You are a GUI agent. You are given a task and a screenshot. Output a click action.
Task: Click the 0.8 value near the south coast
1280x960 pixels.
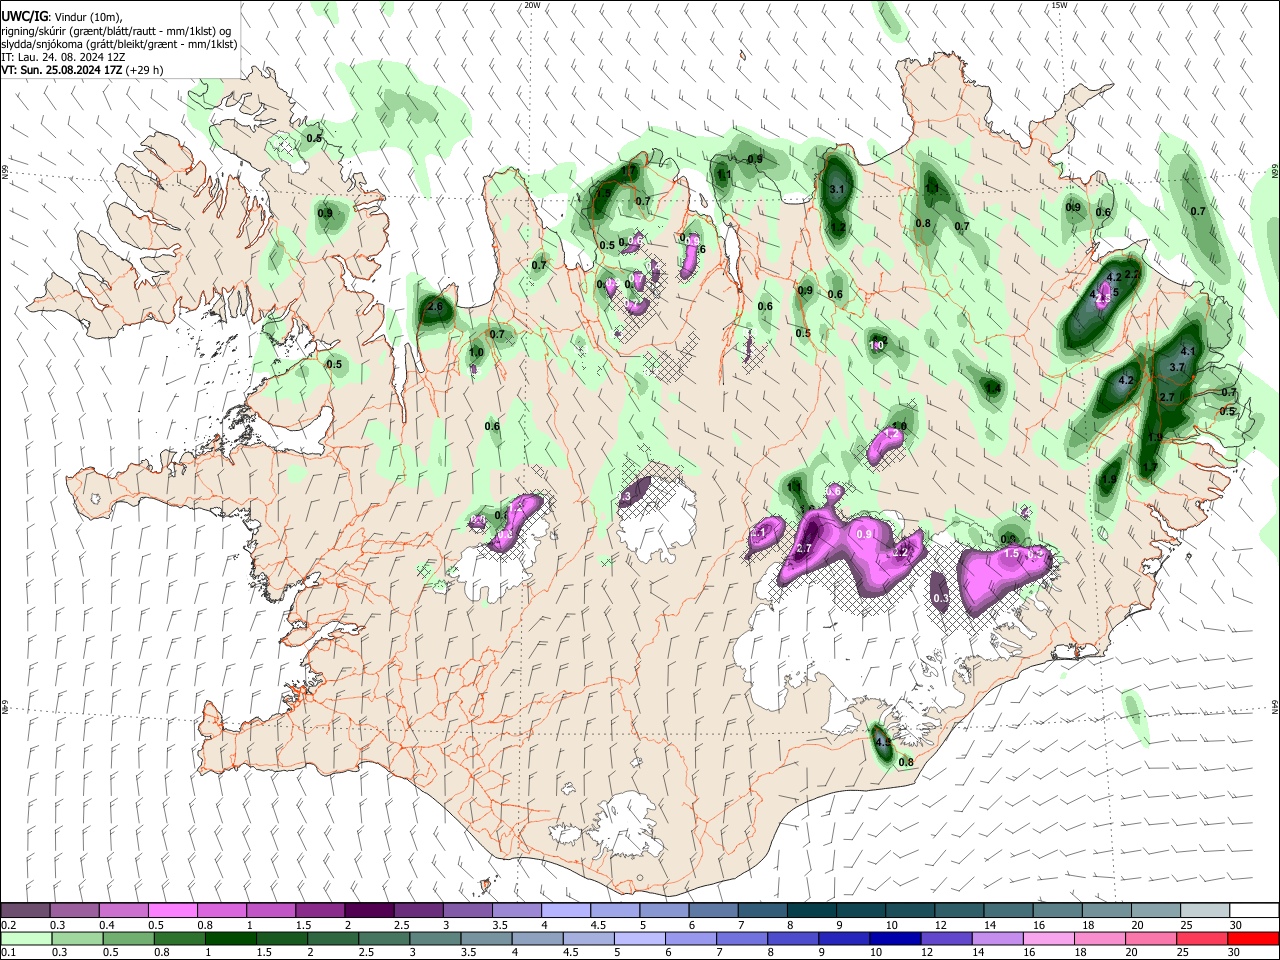click(x=906, y=762)
